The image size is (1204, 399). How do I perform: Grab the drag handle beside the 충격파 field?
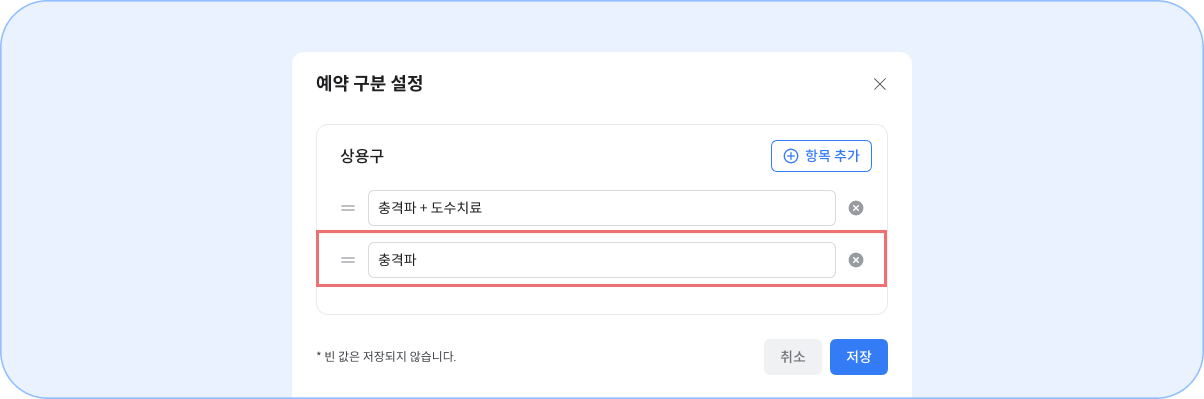348,260
